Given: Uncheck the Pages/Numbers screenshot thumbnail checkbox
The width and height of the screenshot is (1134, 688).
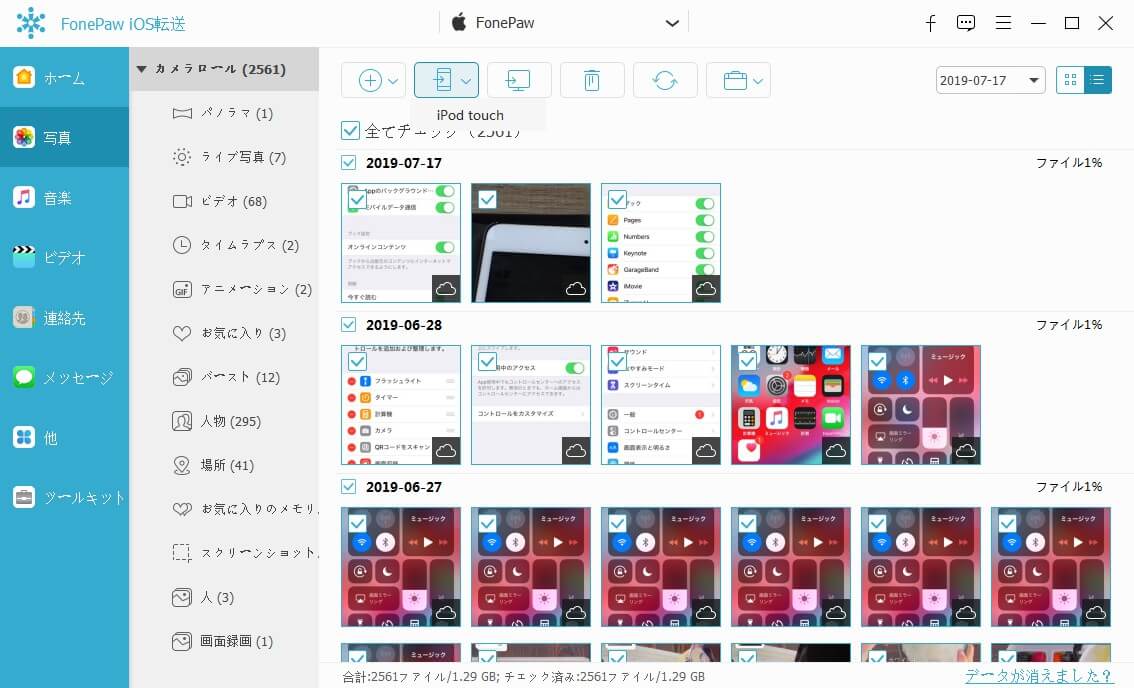Looking at the screenshot, I should pyautogui.click(x=617, y=199).
